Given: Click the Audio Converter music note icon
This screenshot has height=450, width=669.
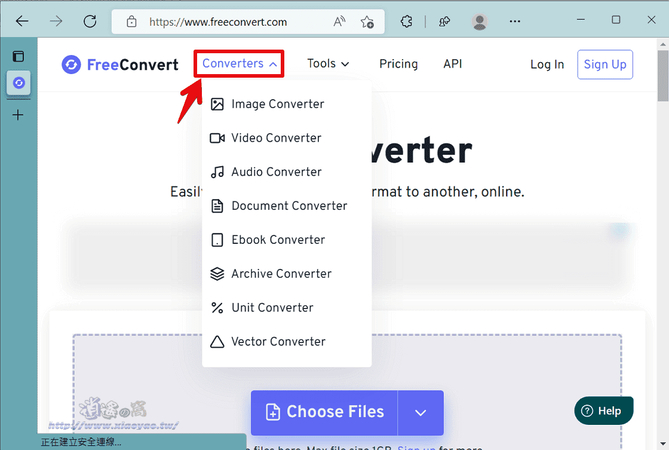Looking at the screenshot, I should [x=217, y=172].
